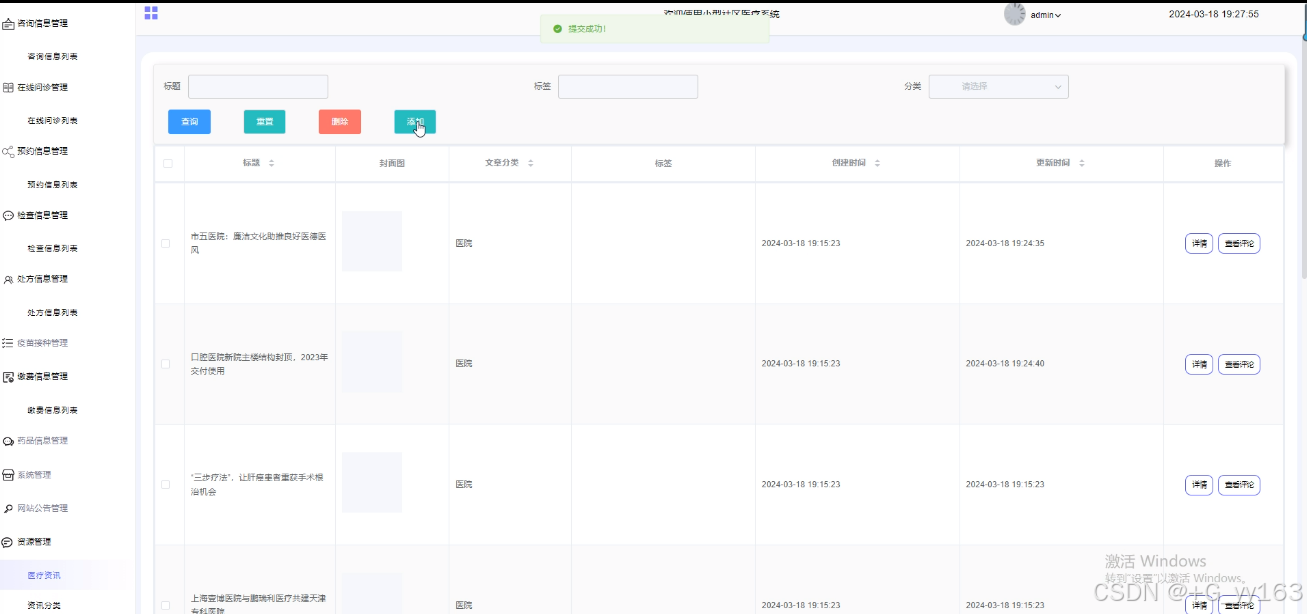Click the 缴费信息管理 document icon

(x=8, y=376)
